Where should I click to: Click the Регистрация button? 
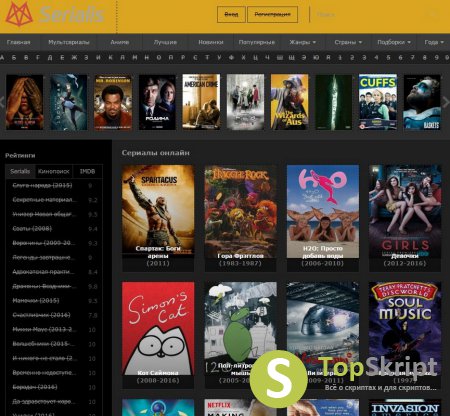click(x=272, y=14)
